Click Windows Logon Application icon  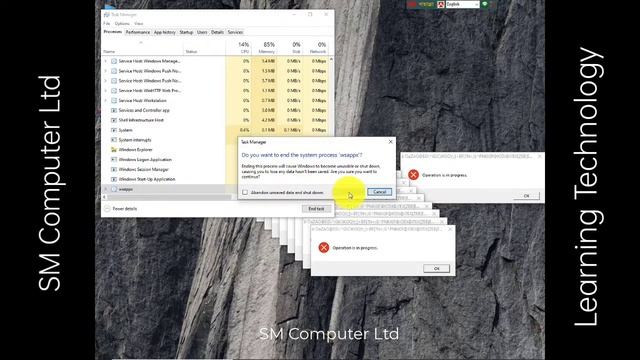[114, 159]
